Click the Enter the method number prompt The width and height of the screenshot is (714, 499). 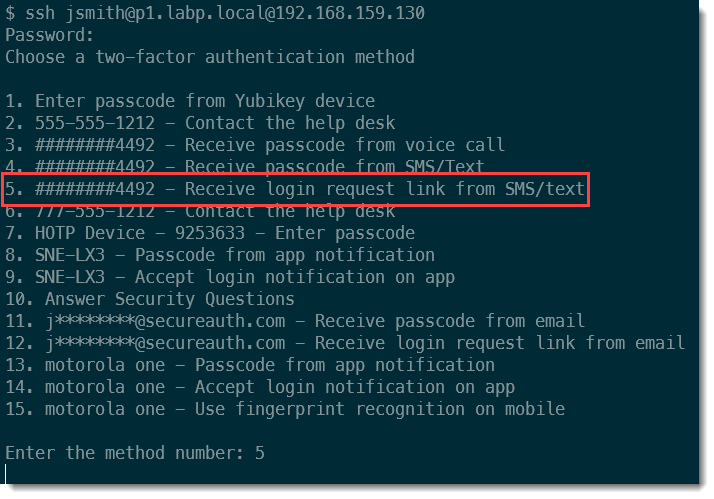[135, 453]
